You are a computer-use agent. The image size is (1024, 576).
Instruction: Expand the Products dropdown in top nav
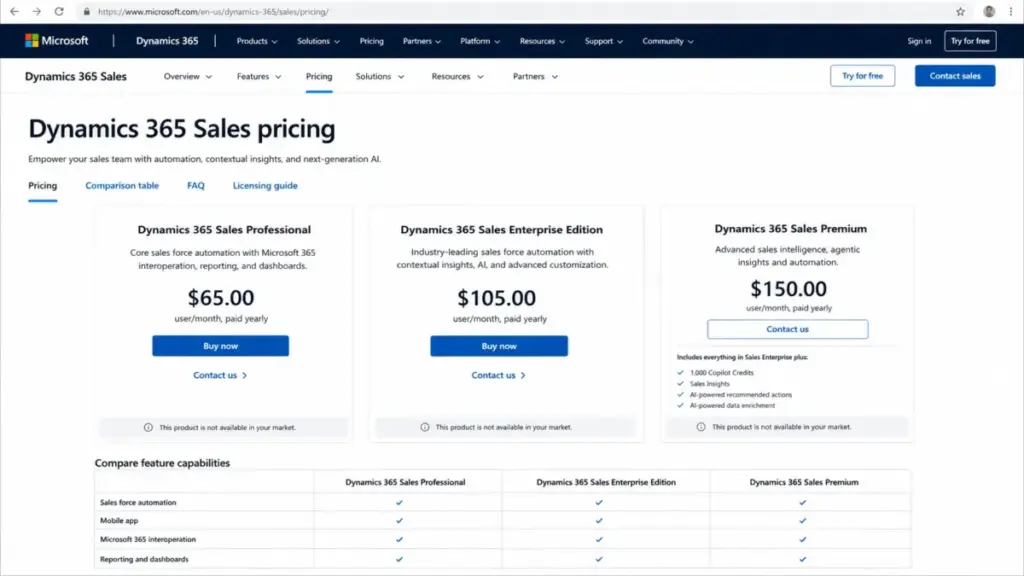point(257,41)
